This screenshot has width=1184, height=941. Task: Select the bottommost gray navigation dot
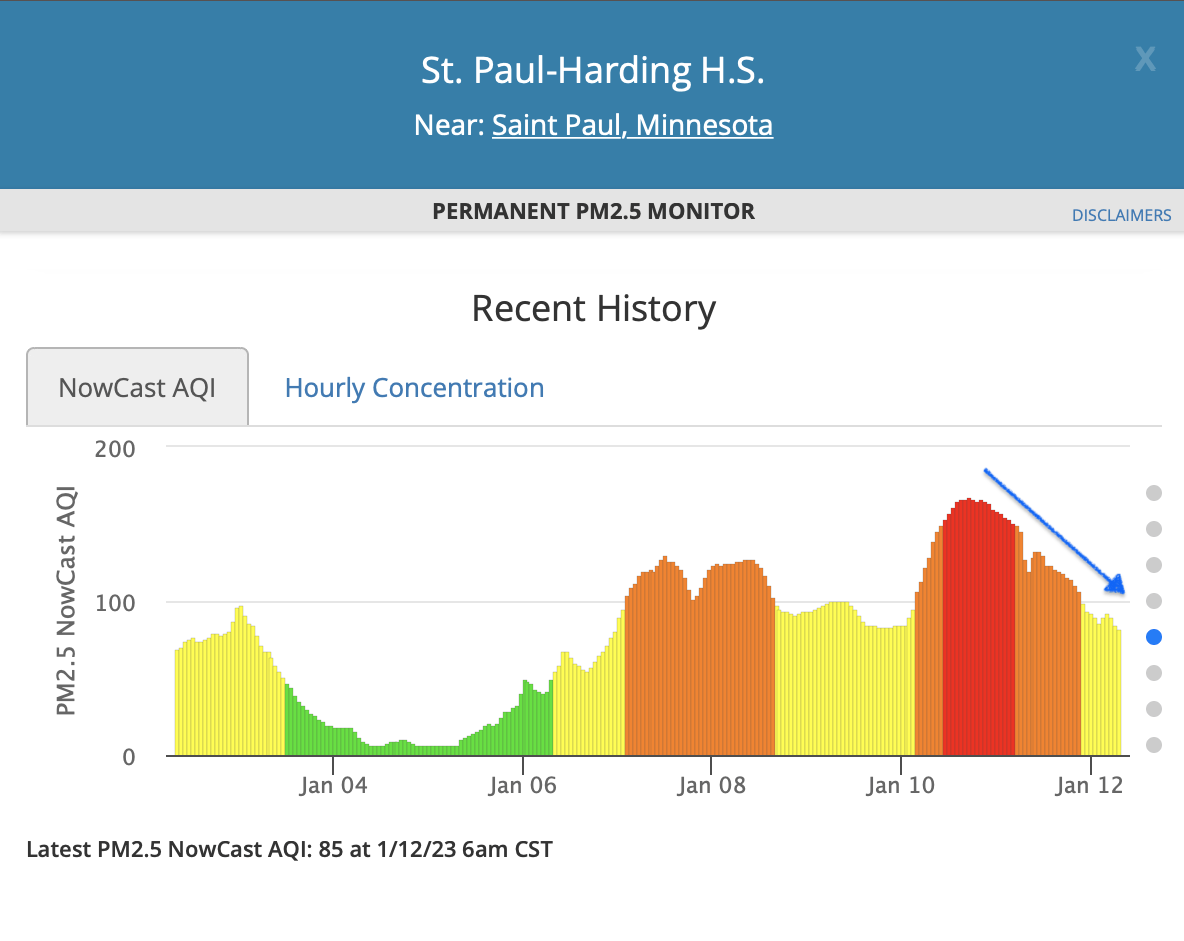click(x=1154, y=745)
